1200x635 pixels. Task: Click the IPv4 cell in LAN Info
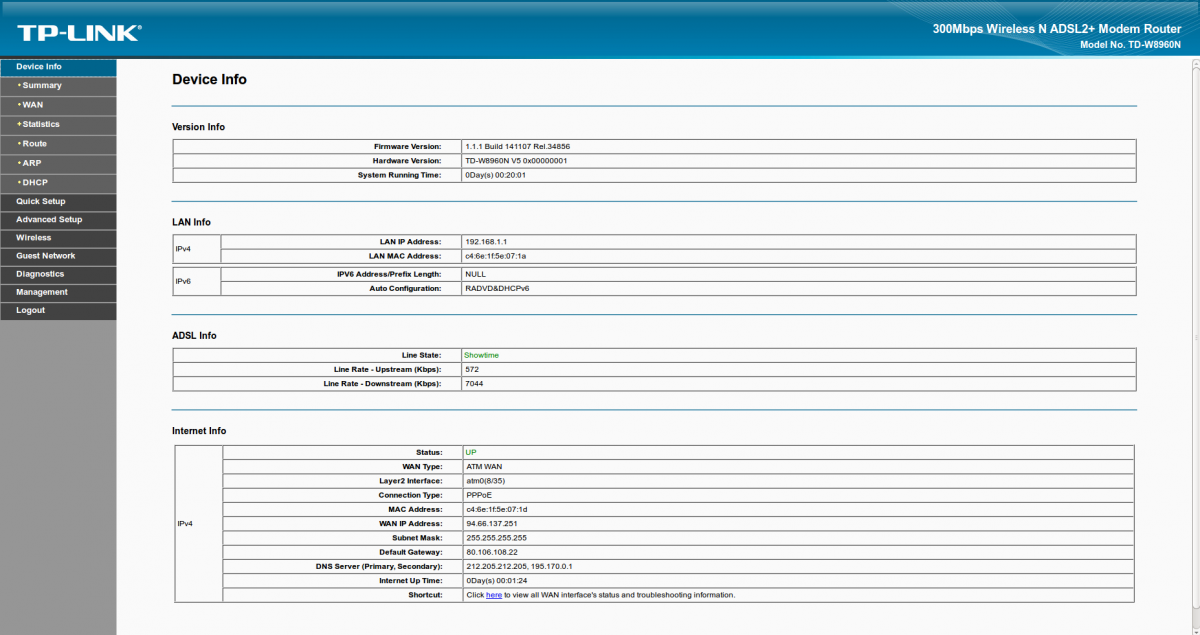[197, 249]
